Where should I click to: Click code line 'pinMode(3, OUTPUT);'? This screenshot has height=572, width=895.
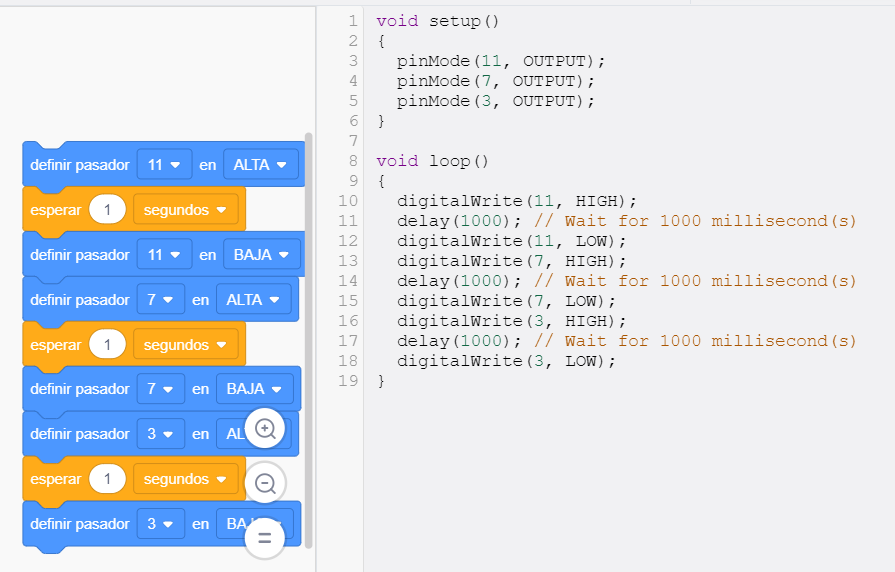pyautogui.click(x=495, y=101)
